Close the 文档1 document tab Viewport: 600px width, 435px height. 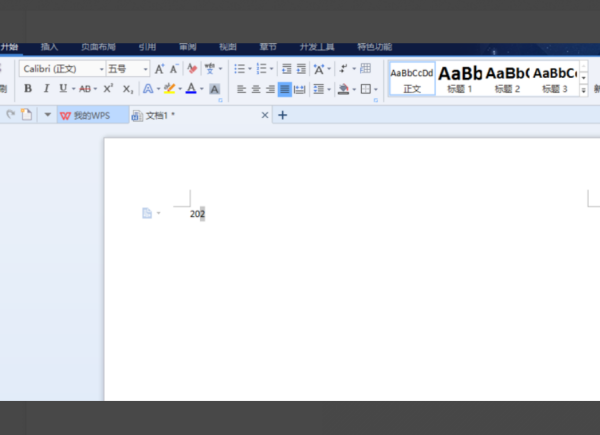pyautogui.click(x=265, y=115)
